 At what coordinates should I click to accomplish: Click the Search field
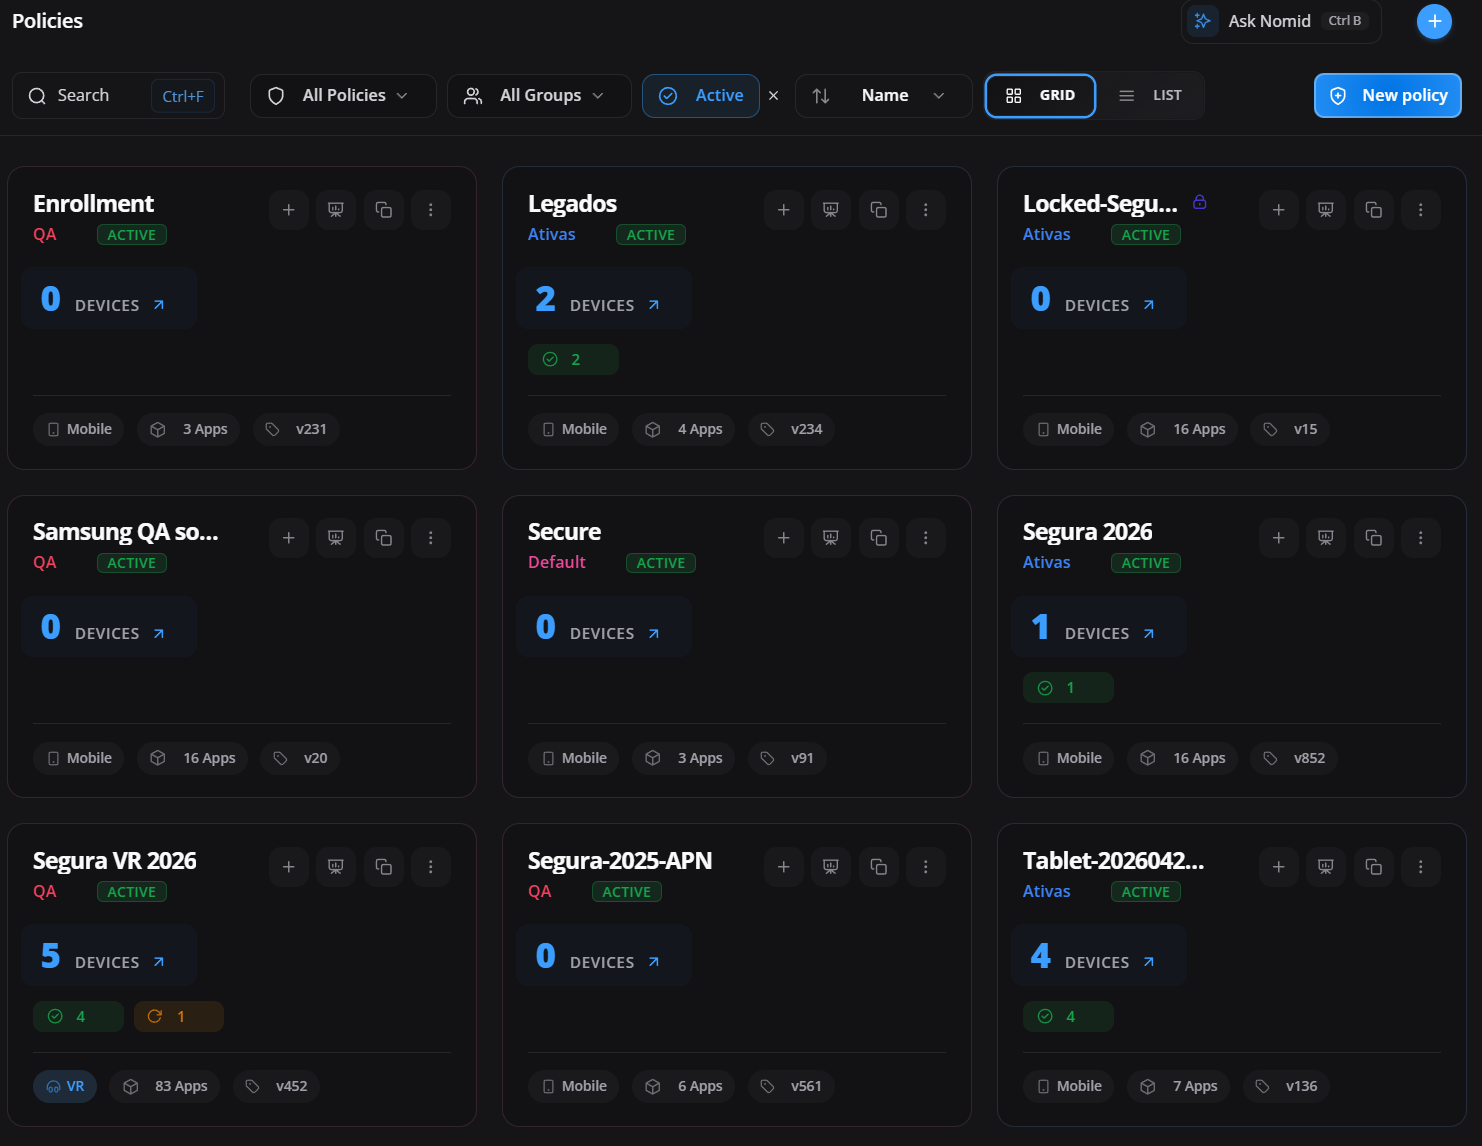(118, 96)
